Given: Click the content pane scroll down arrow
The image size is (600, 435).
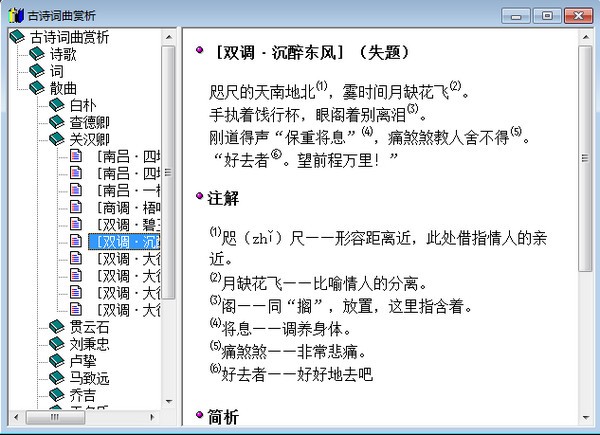Looking at the screenshot, I should point(585,418).
